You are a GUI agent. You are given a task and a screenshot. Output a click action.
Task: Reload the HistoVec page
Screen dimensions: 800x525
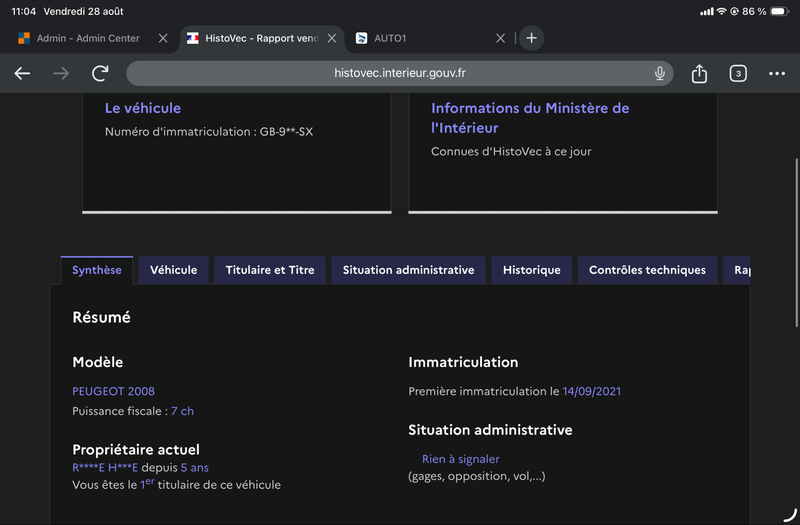point(100,73)
